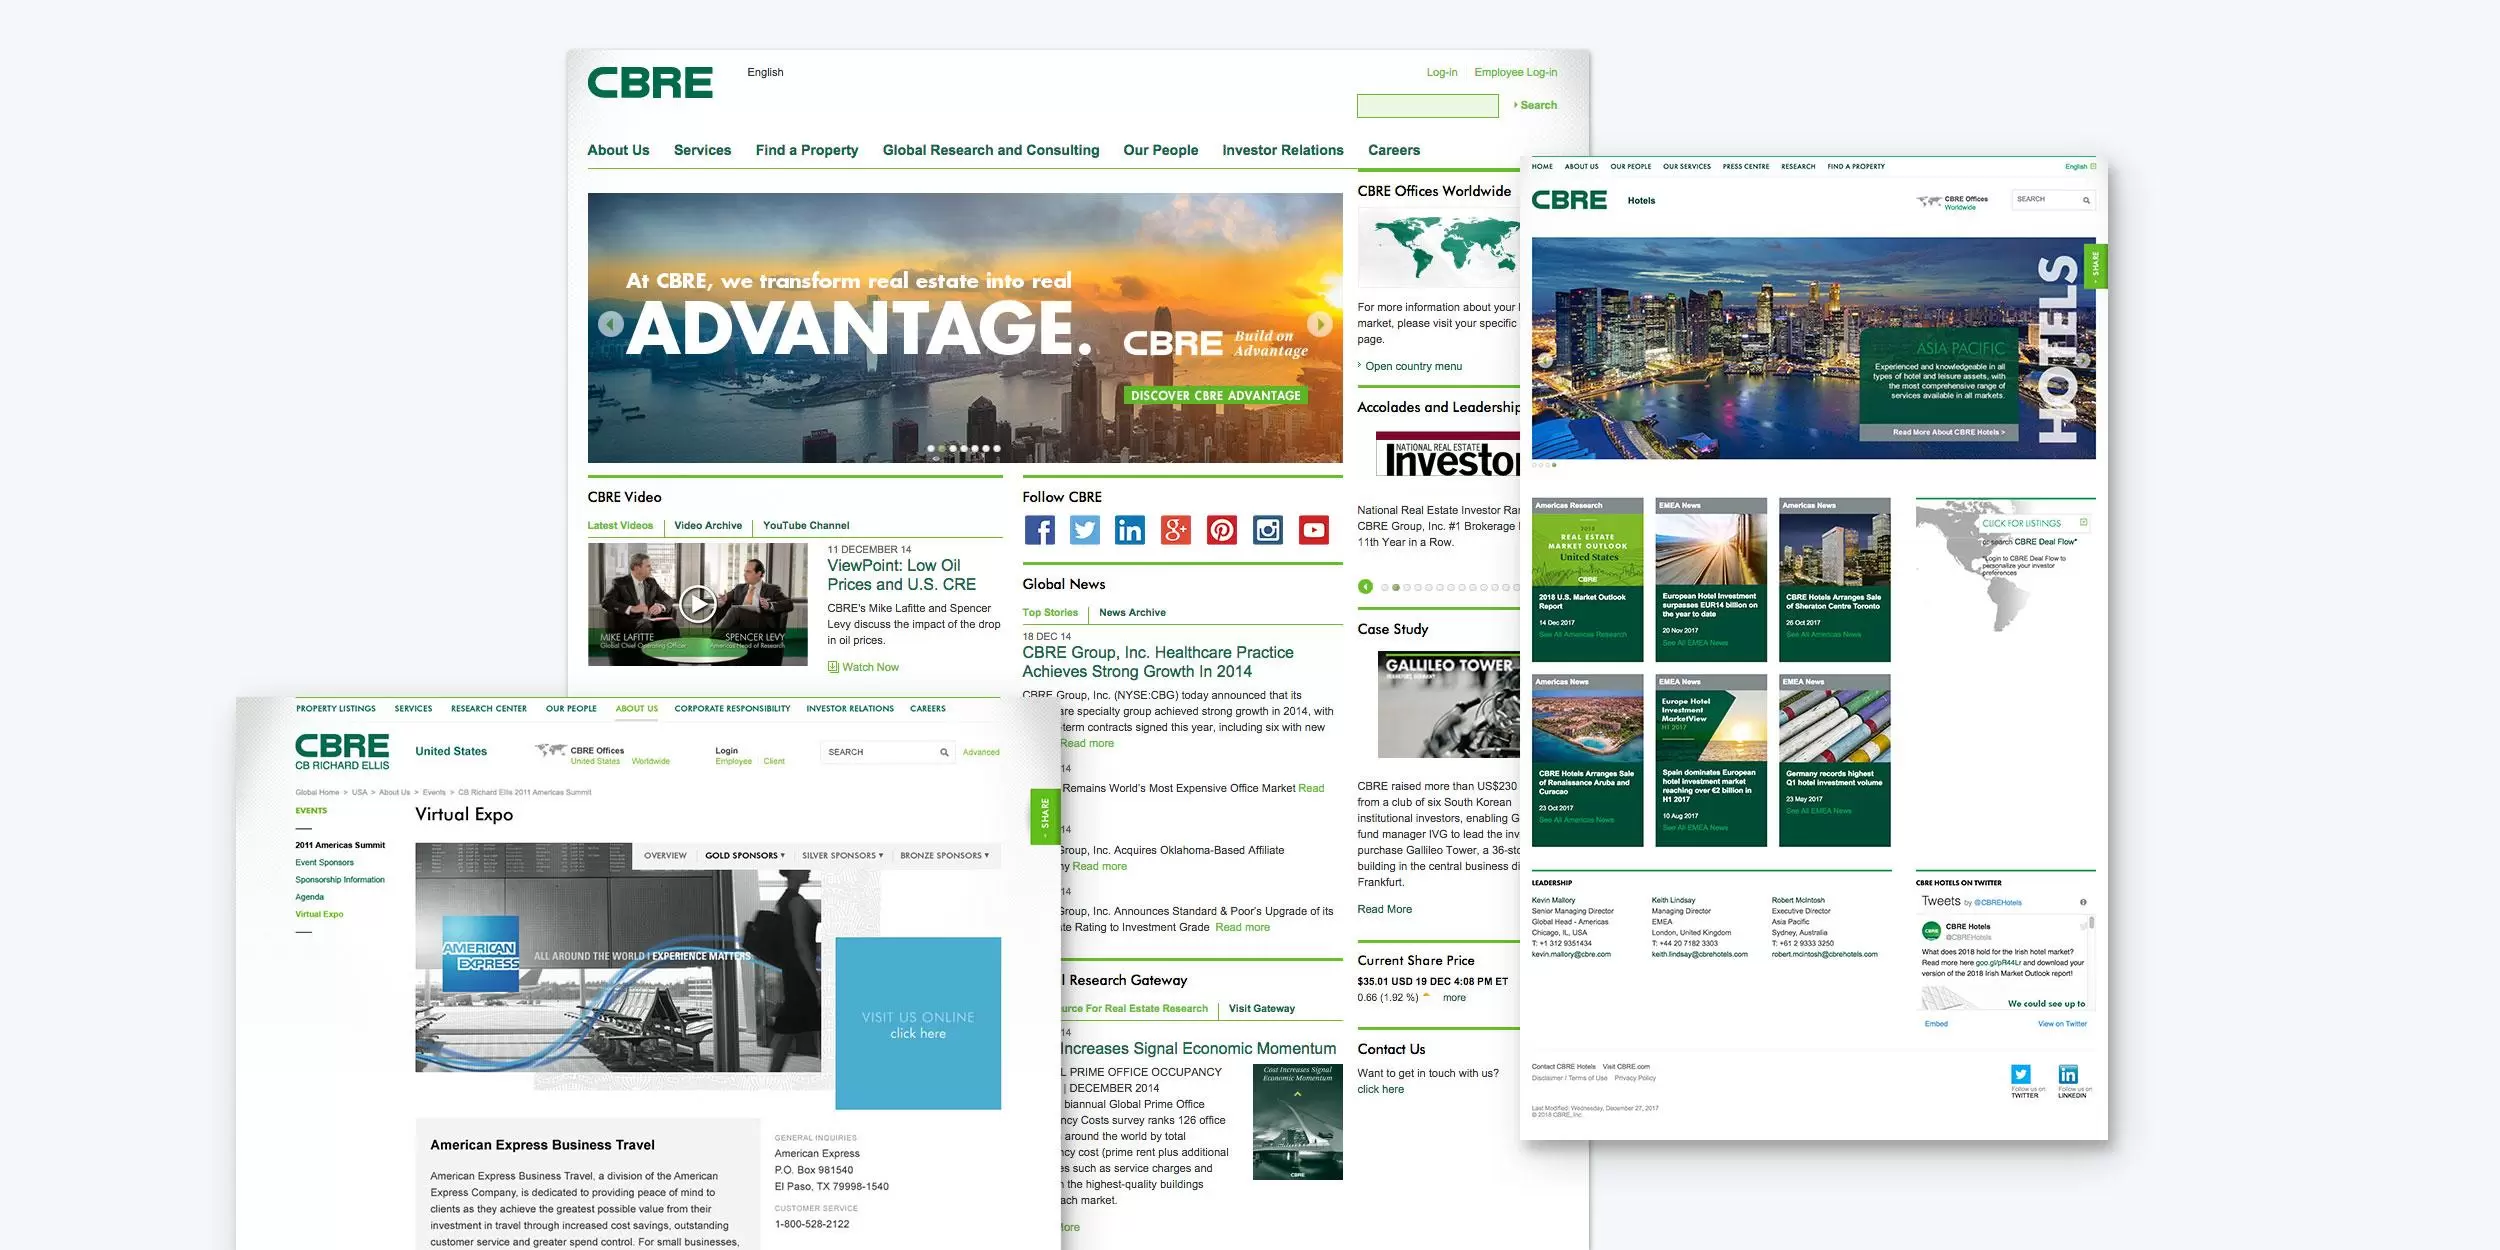Select the Overview tab in Virtual Expo
Image resolution: width=2500 pixels, height=1250 pixels.
tap(665, 856)
